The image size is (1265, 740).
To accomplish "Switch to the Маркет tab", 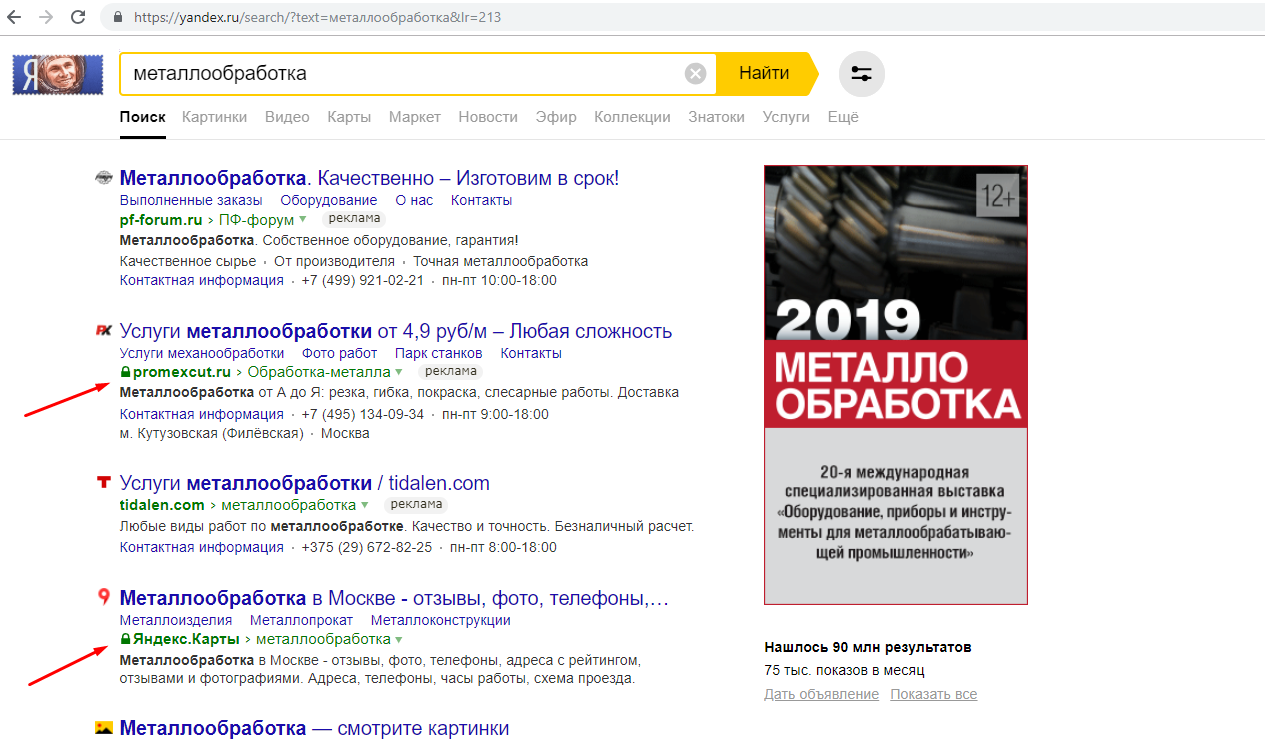I will click(415, 117).
